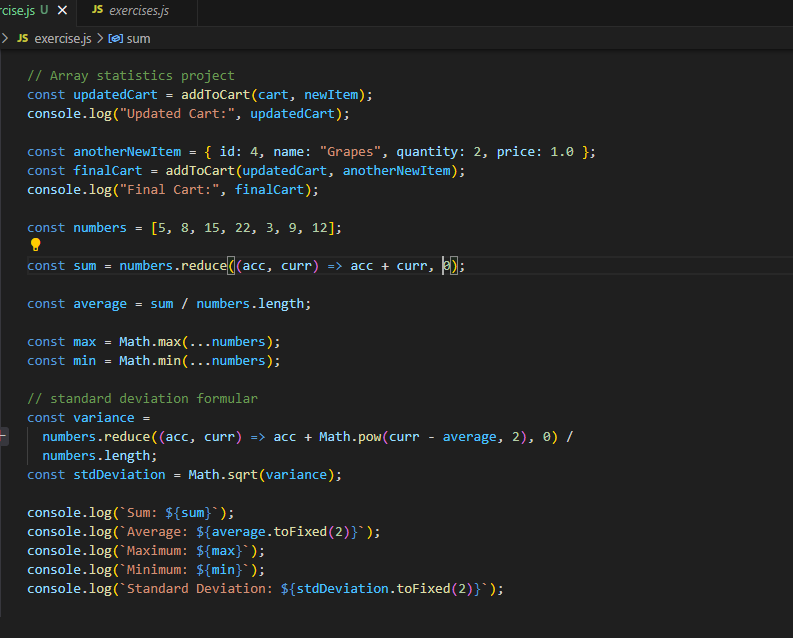Viewport: 793px width, 638px height.
Task: Click the "Updated Cart:" string
Action: (x=177, y=114)
